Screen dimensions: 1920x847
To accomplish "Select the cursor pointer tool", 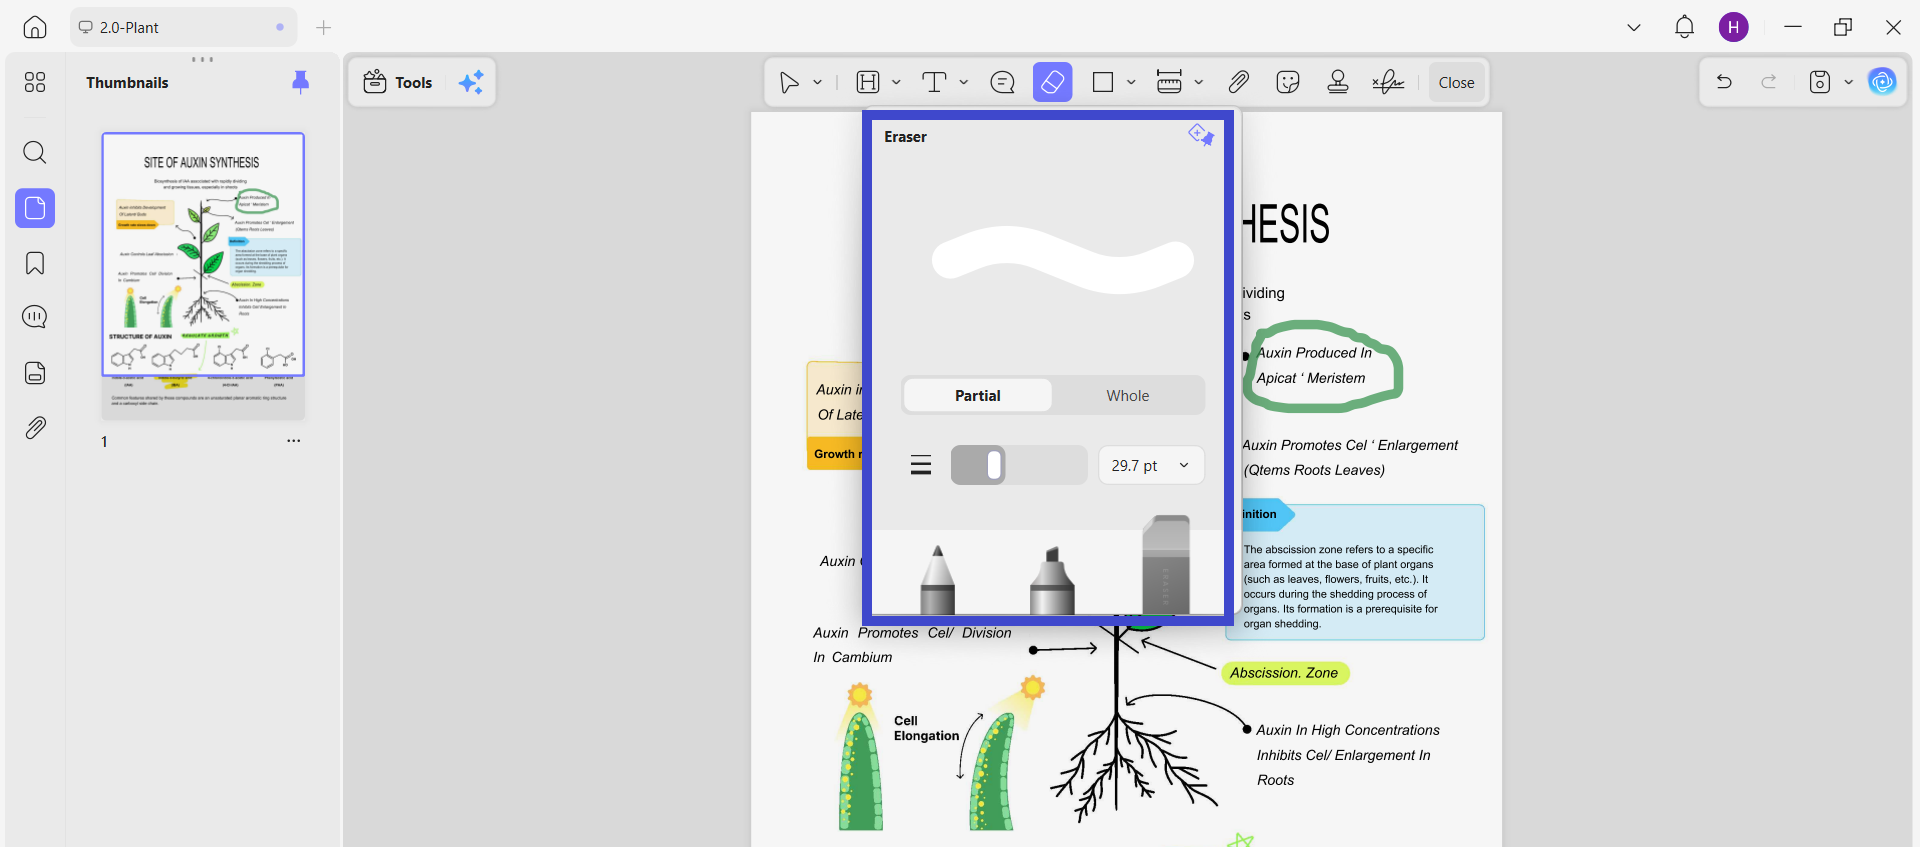I will 789,82.
